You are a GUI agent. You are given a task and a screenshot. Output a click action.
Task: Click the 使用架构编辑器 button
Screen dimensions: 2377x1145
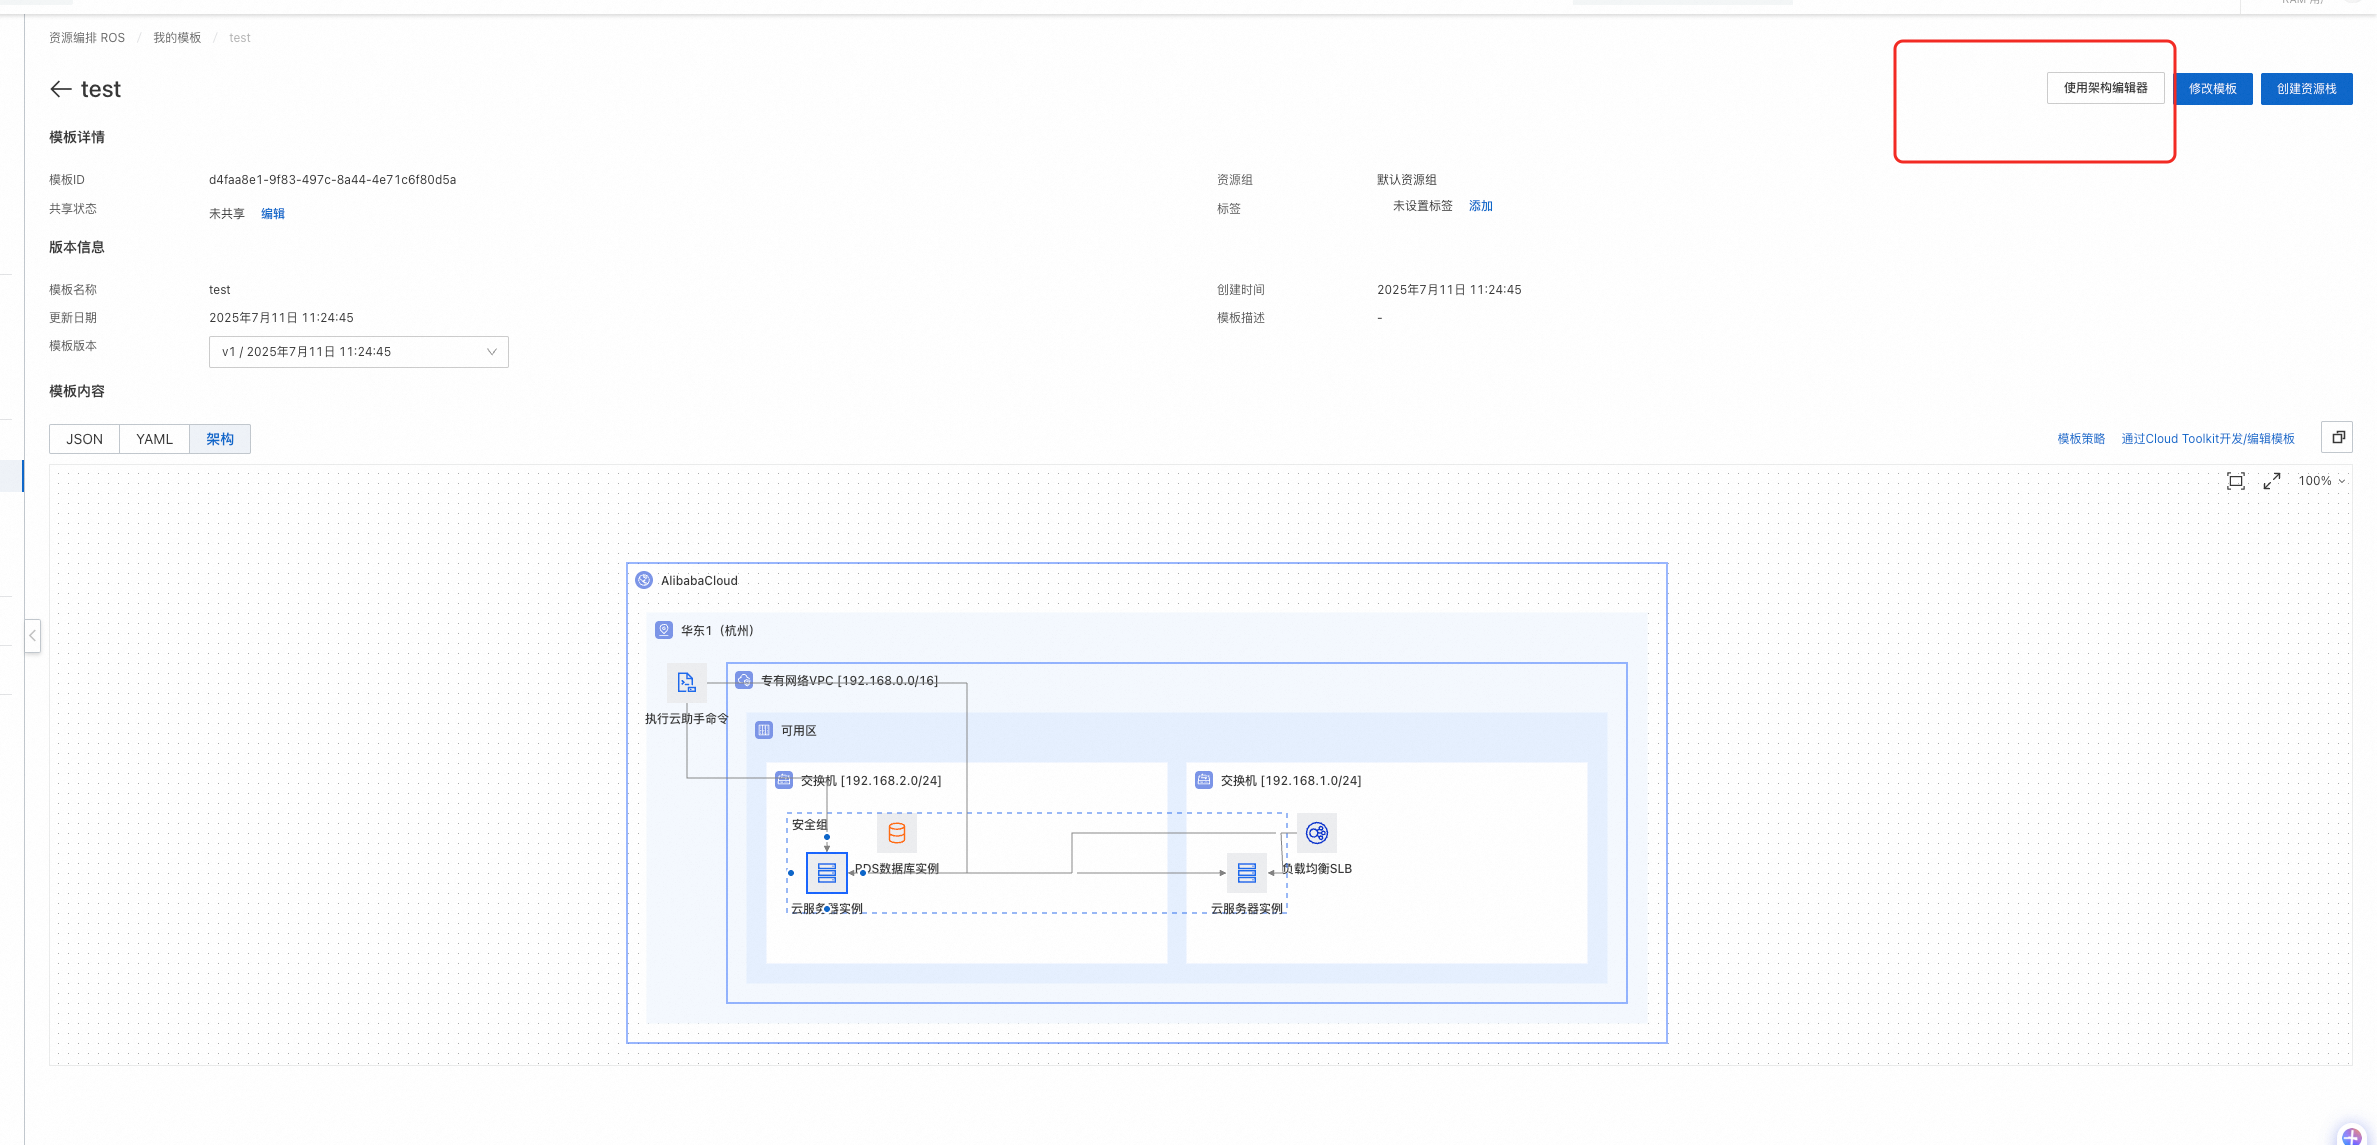coord(2105,88)
